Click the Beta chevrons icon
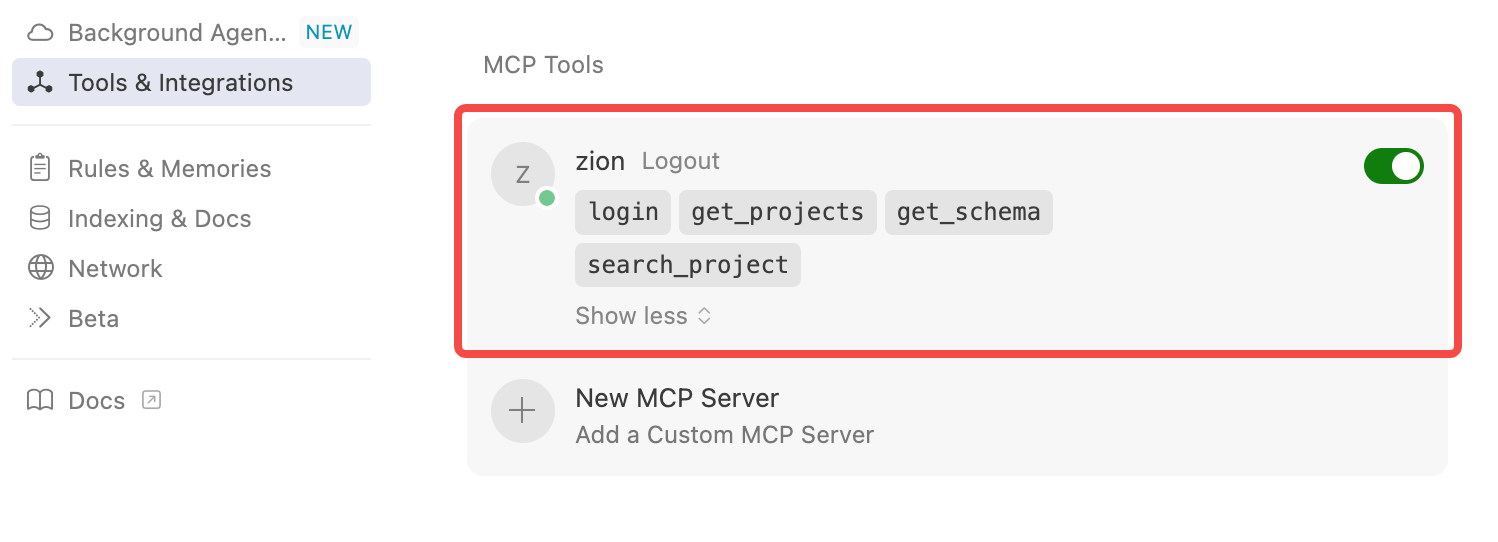Screen dimensions: 1498x542 [x=40, y=319]
